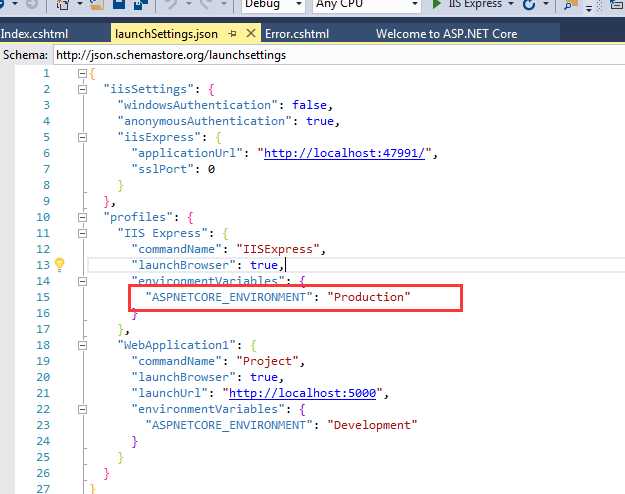625x494 pixels.
Task: Click the "windowsAuthentication" key
Action: [197, 105]
